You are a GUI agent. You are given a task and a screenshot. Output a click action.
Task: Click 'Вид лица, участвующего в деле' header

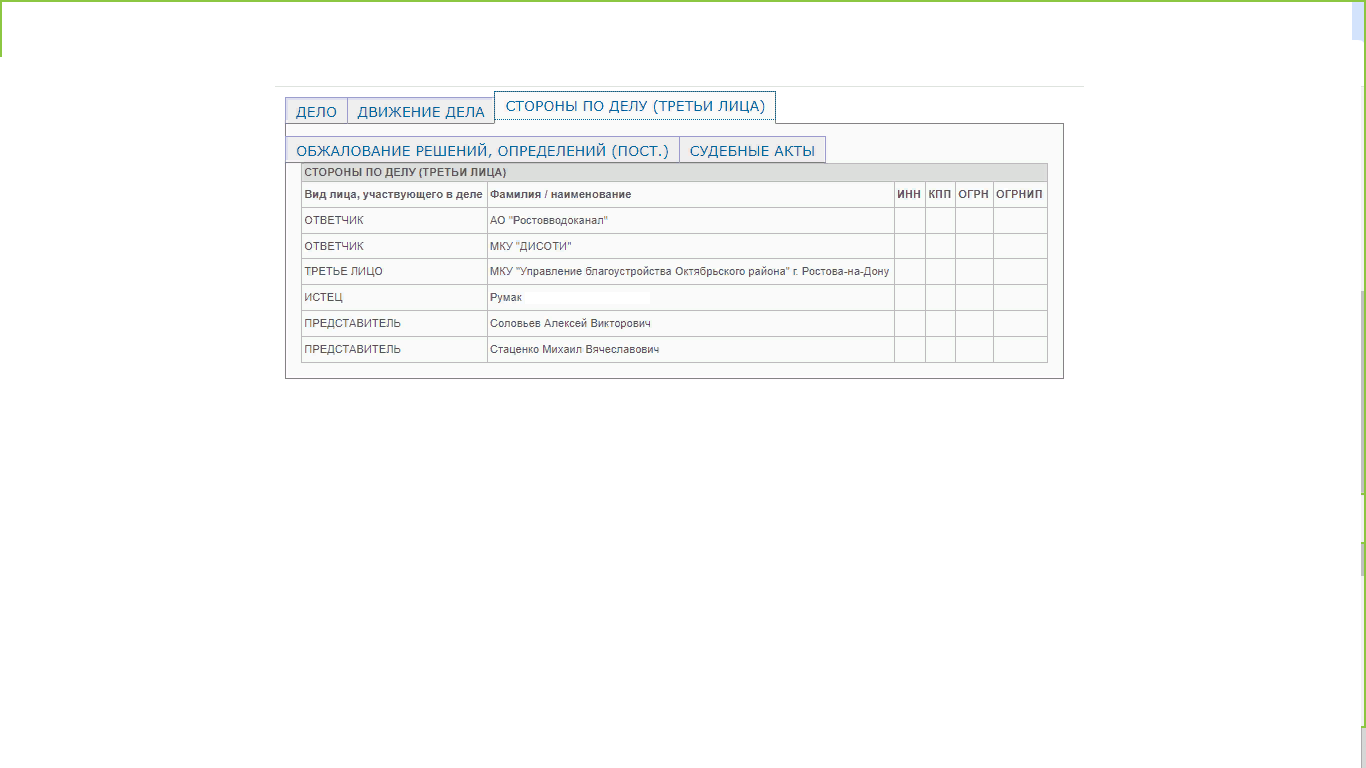(393, 194)
